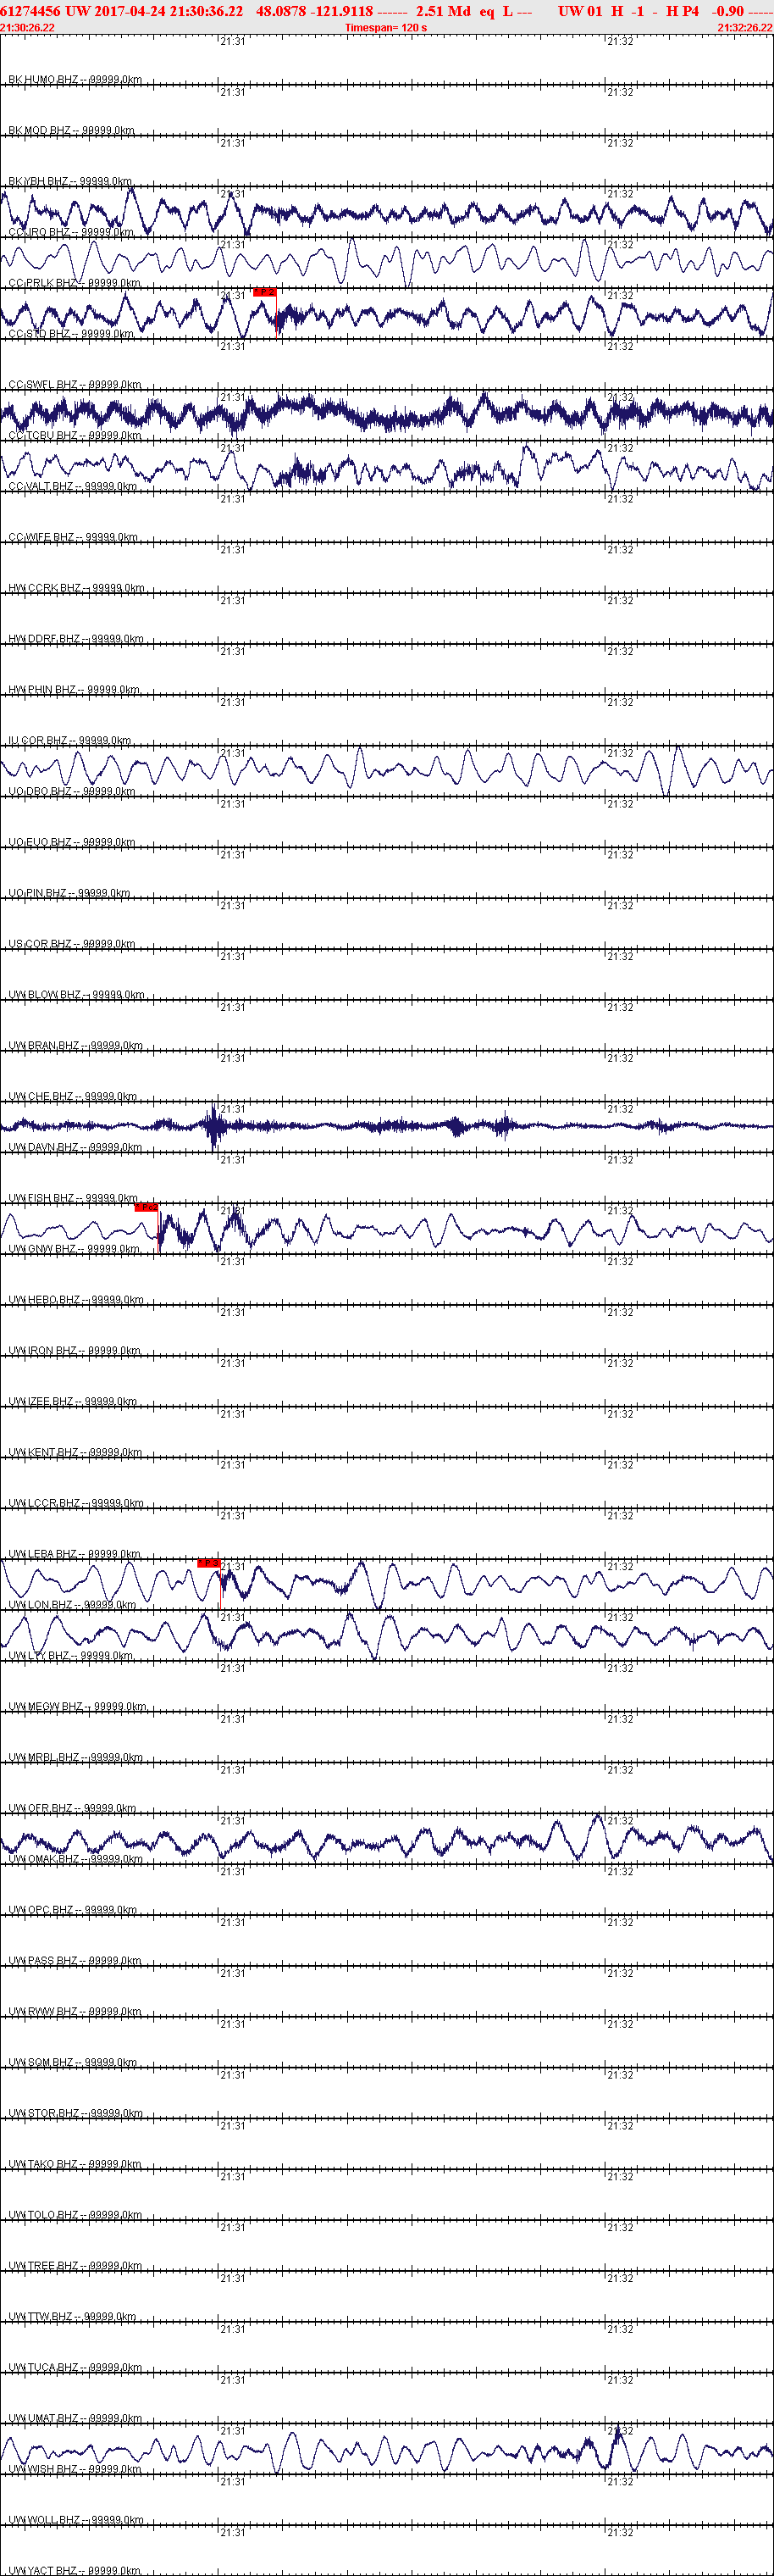Click the UW.UMAT.BHZ station label

75,2418
